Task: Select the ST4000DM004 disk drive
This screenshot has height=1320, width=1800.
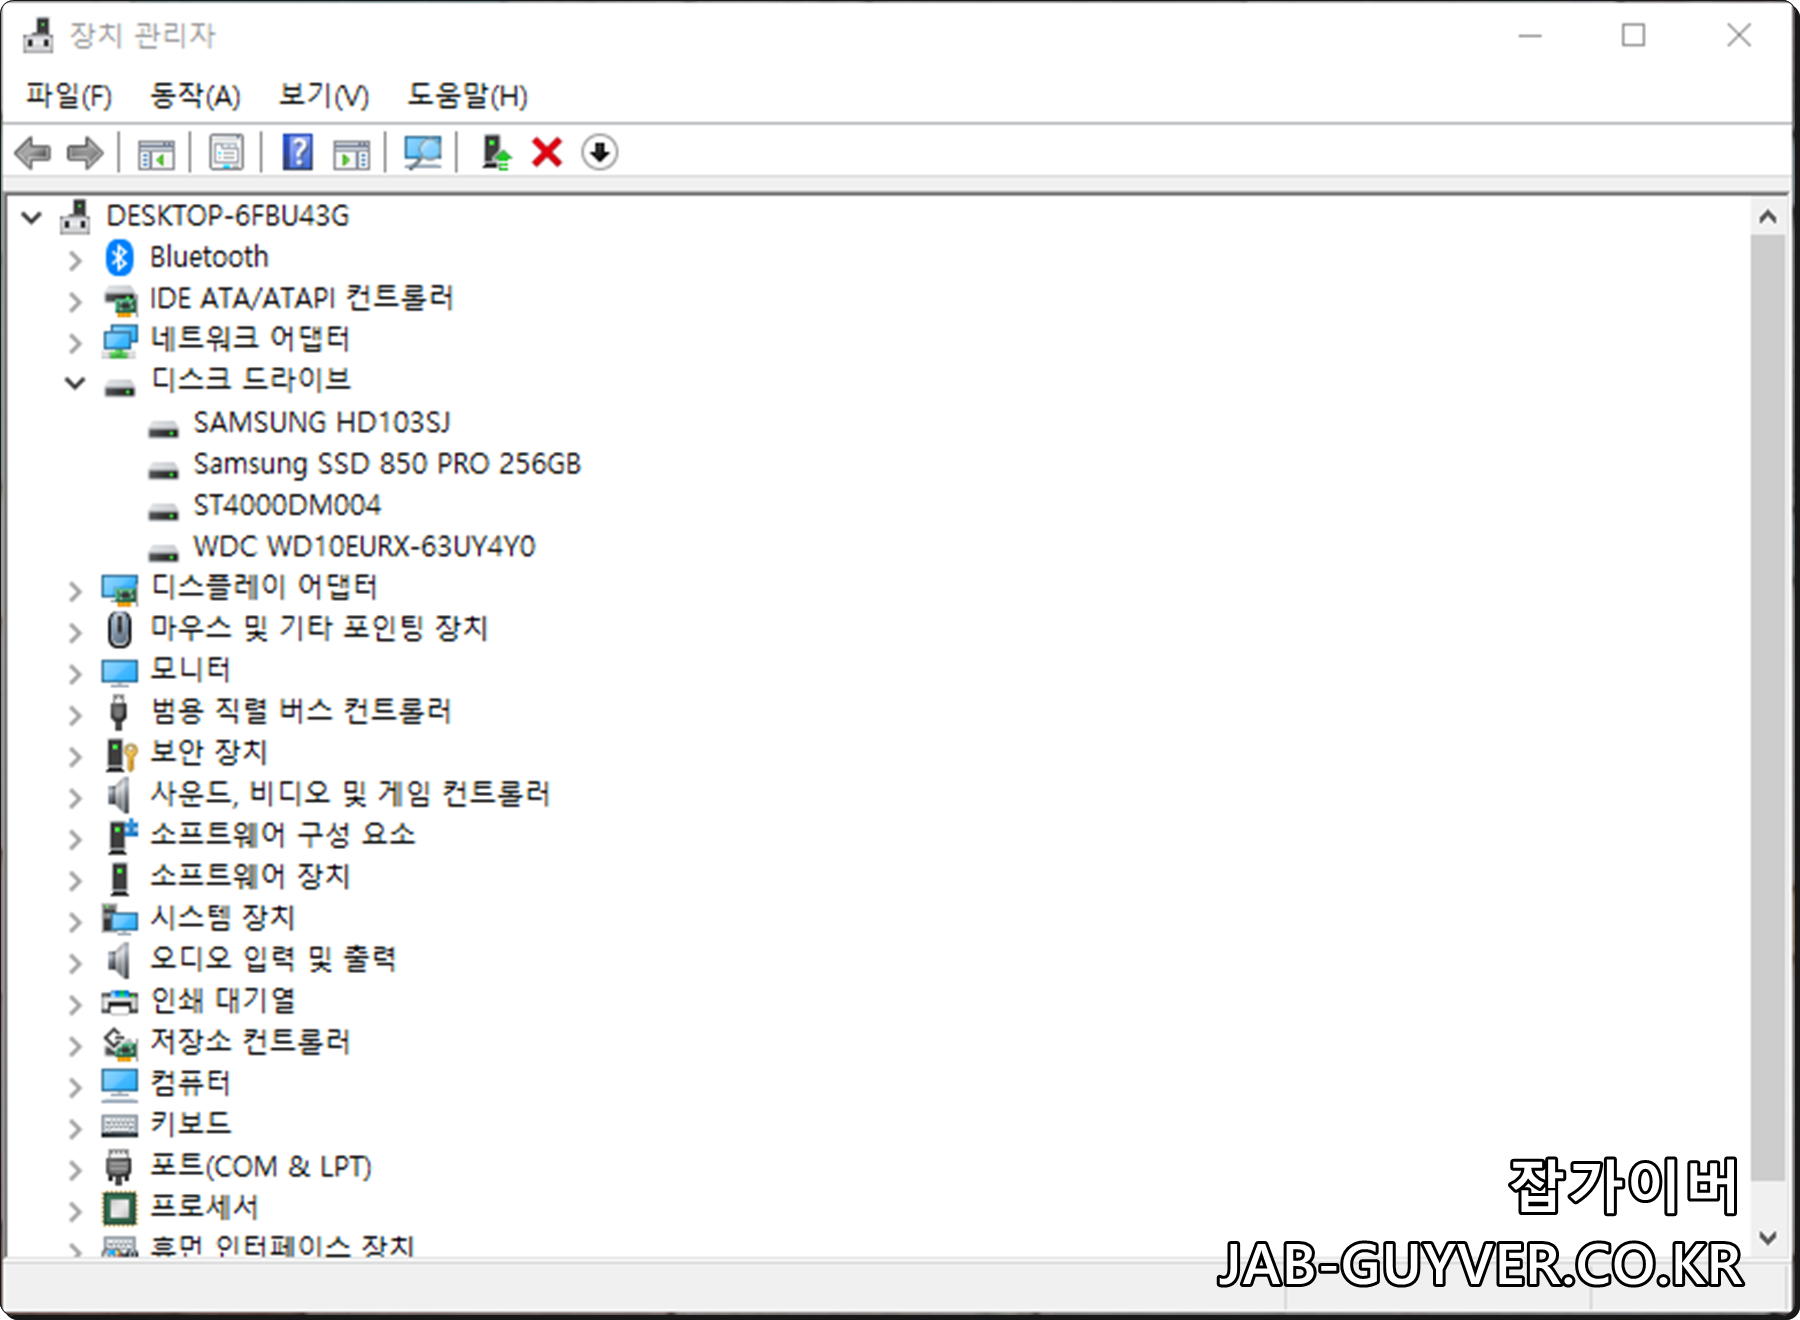Action: pyautogui.click(x=288, y=505)
